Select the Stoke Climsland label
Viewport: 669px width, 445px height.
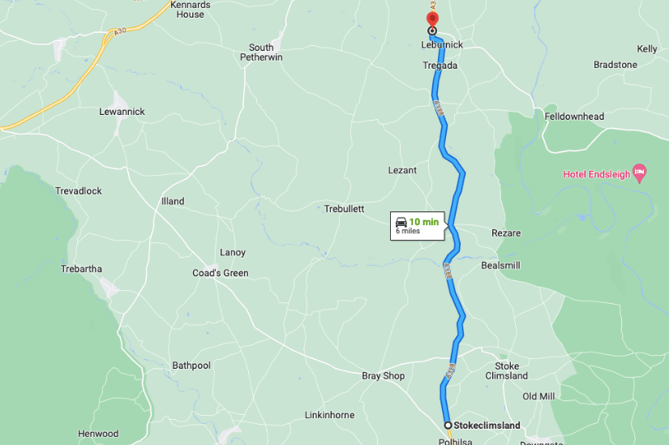click(x=506, y=371)
